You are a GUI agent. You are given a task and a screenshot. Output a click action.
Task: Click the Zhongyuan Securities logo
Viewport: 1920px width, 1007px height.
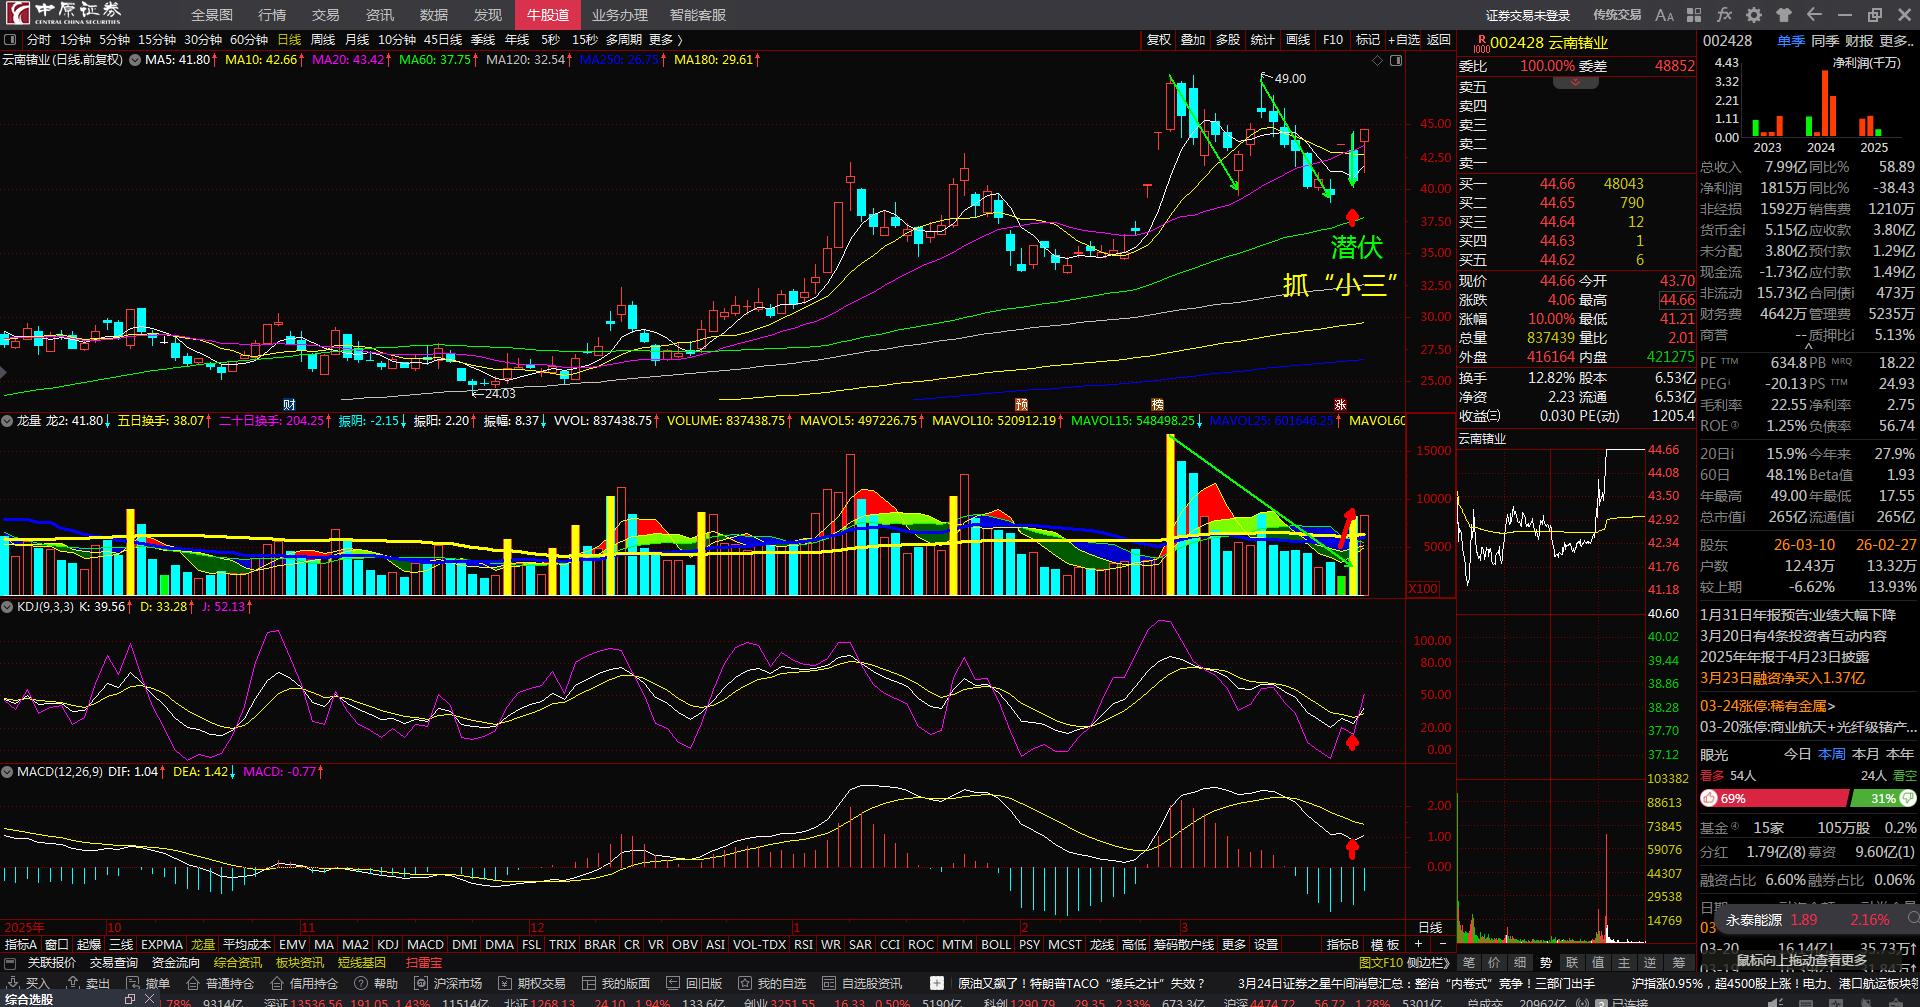[63, 13]
